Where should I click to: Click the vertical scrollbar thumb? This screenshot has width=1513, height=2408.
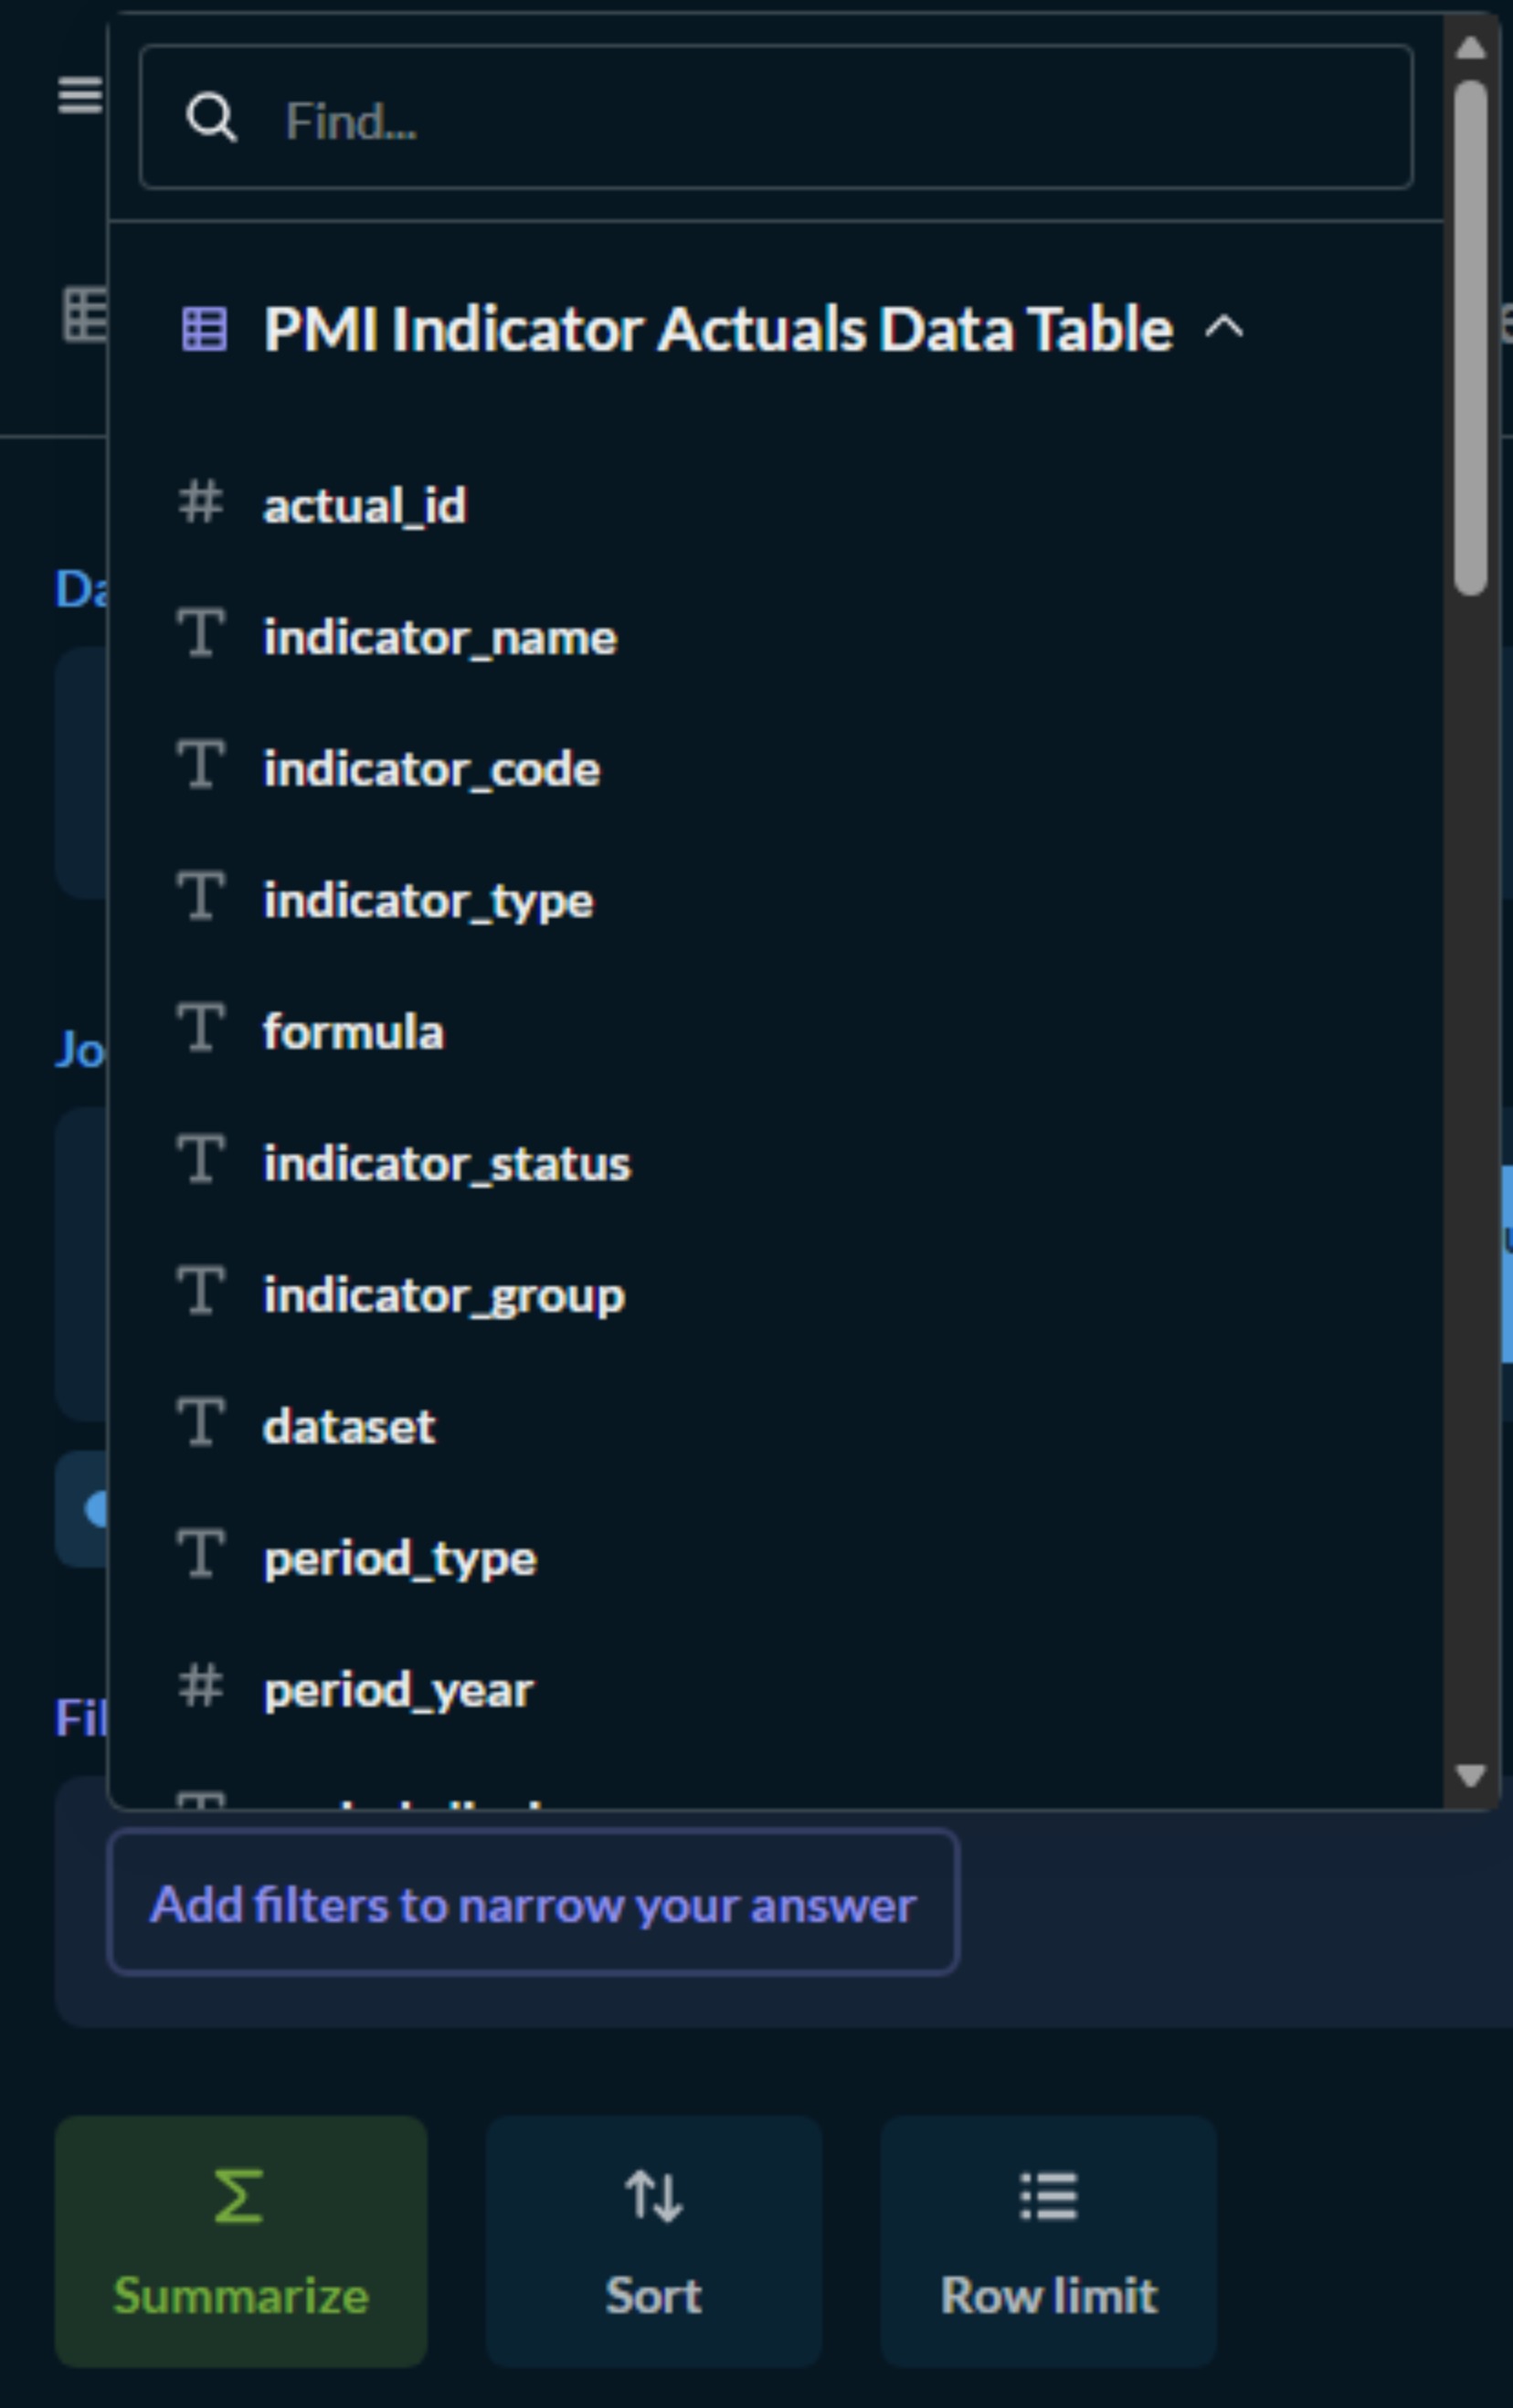1470,338
